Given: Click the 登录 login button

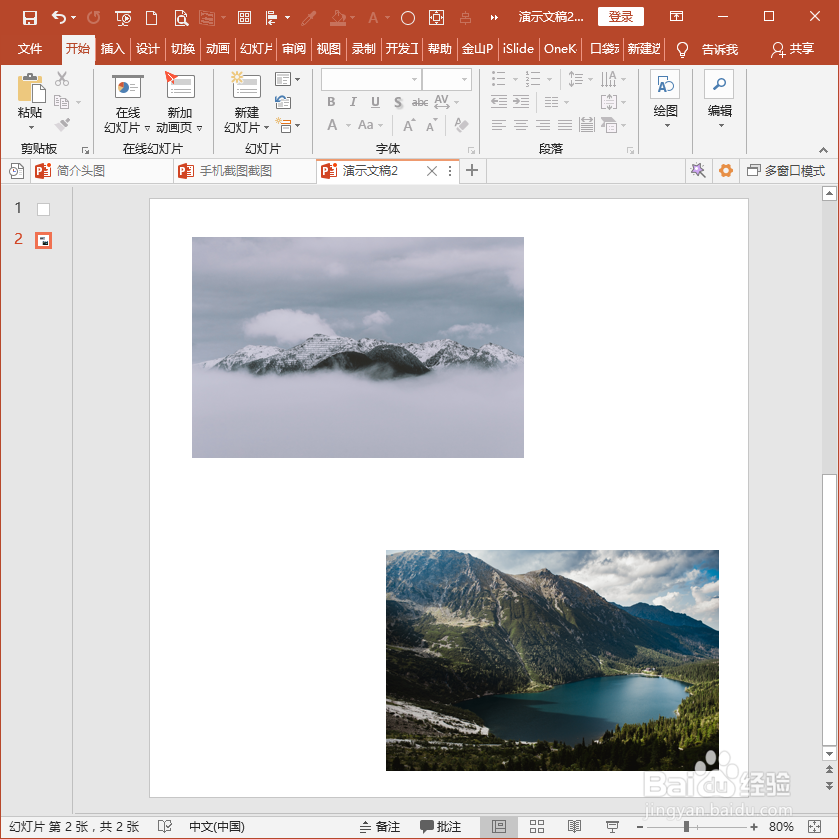Looking at the screenshot, I should click(x=621, y=17).
